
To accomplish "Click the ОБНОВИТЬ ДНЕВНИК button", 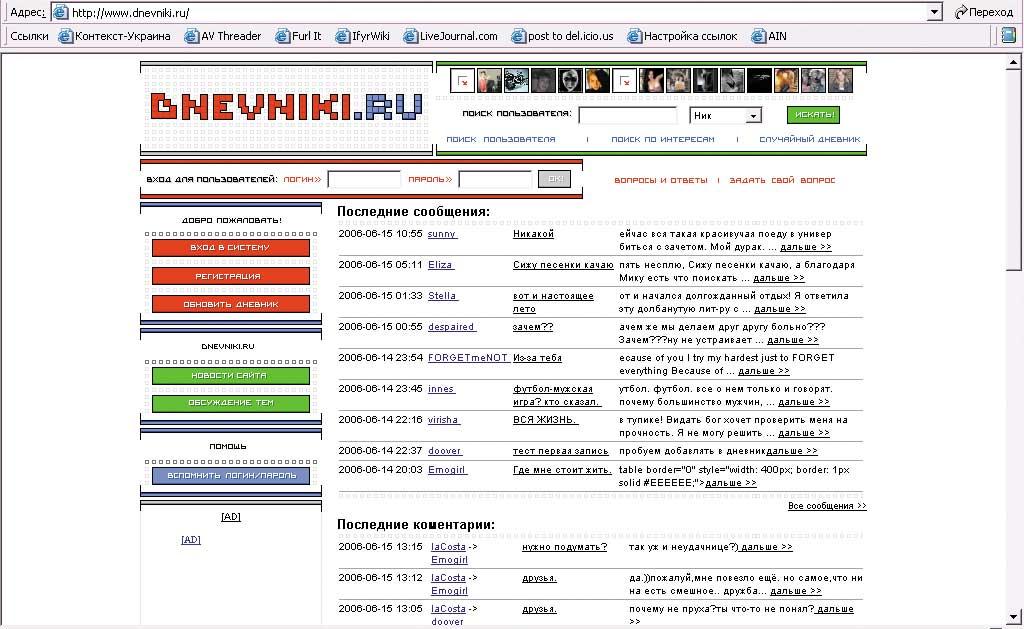I will pos(231,304).
